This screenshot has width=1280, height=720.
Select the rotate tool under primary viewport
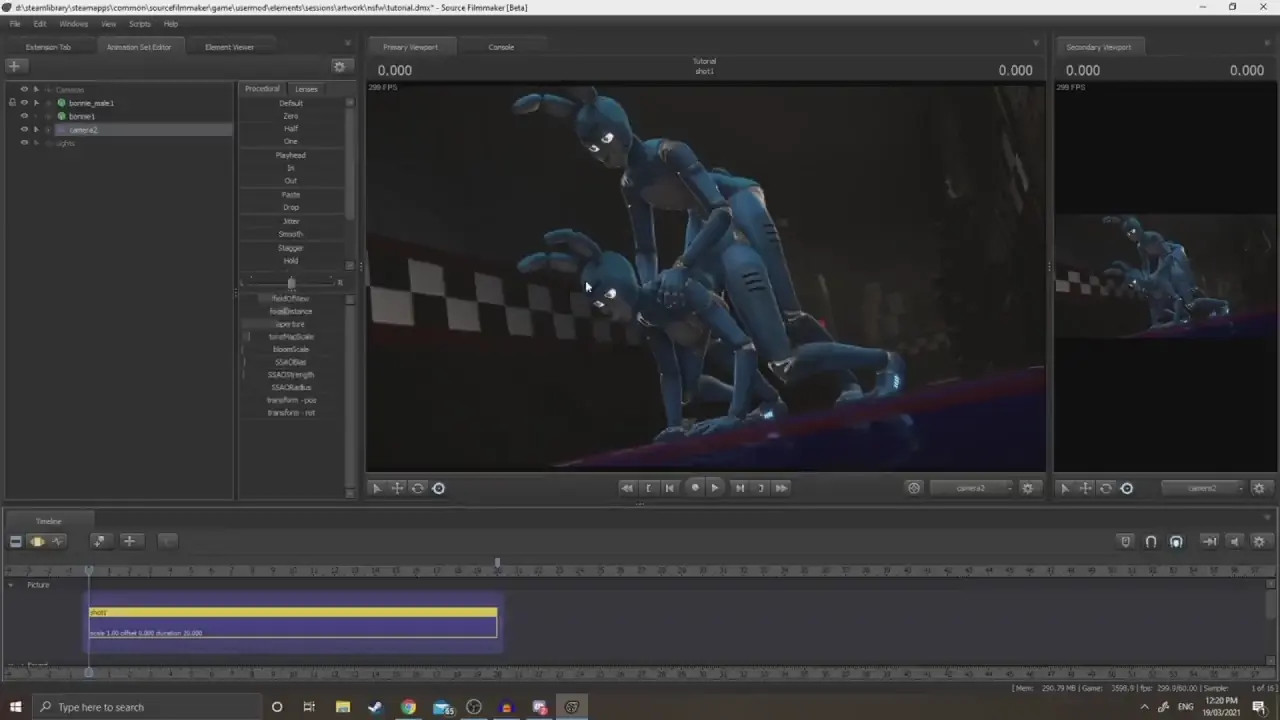[x=418, y=488]
